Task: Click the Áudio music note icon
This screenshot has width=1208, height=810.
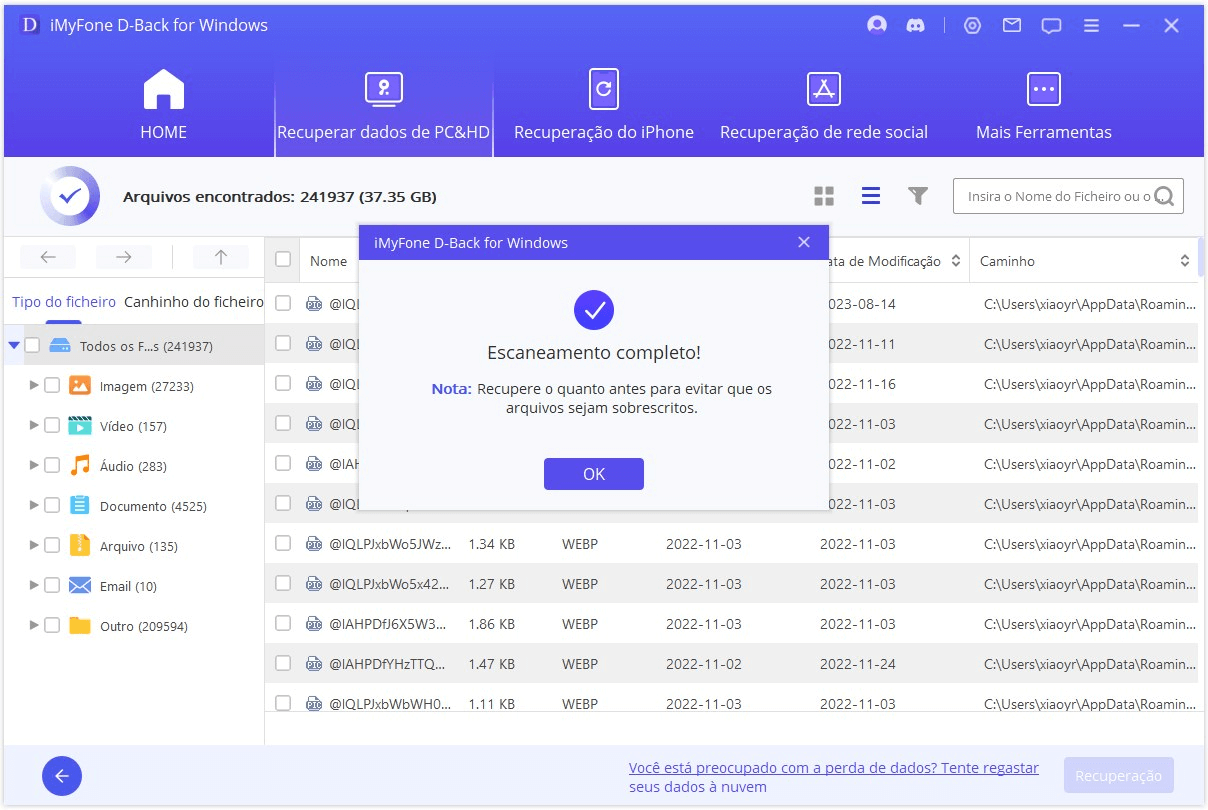Action: coord(80,466)
